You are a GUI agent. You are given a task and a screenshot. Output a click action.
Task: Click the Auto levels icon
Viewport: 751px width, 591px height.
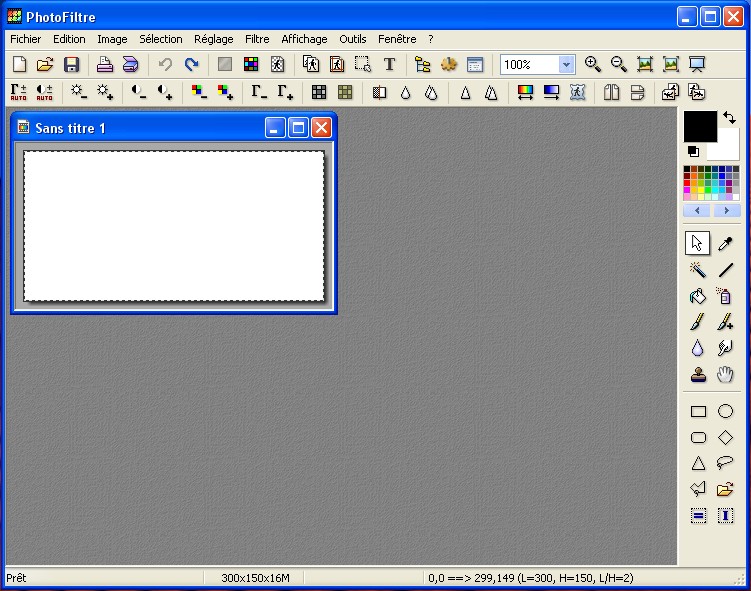(x=19, y=92)
